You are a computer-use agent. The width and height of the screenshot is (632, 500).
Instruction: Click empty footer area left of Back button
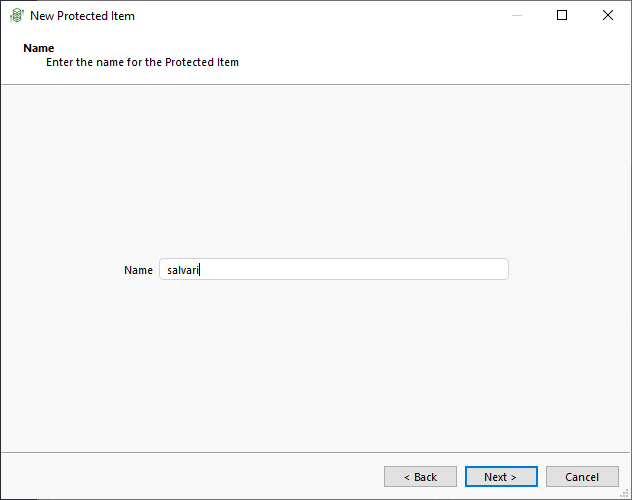click(189, 477)
